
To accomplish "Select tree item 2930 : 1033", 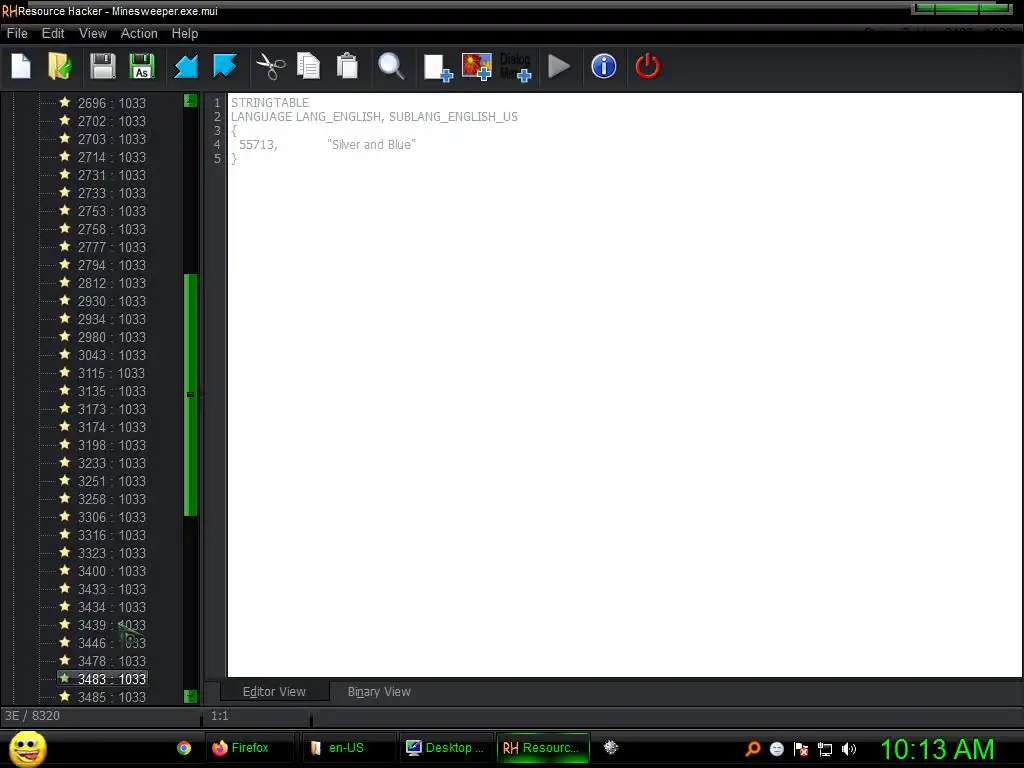I will pos(112,301).
